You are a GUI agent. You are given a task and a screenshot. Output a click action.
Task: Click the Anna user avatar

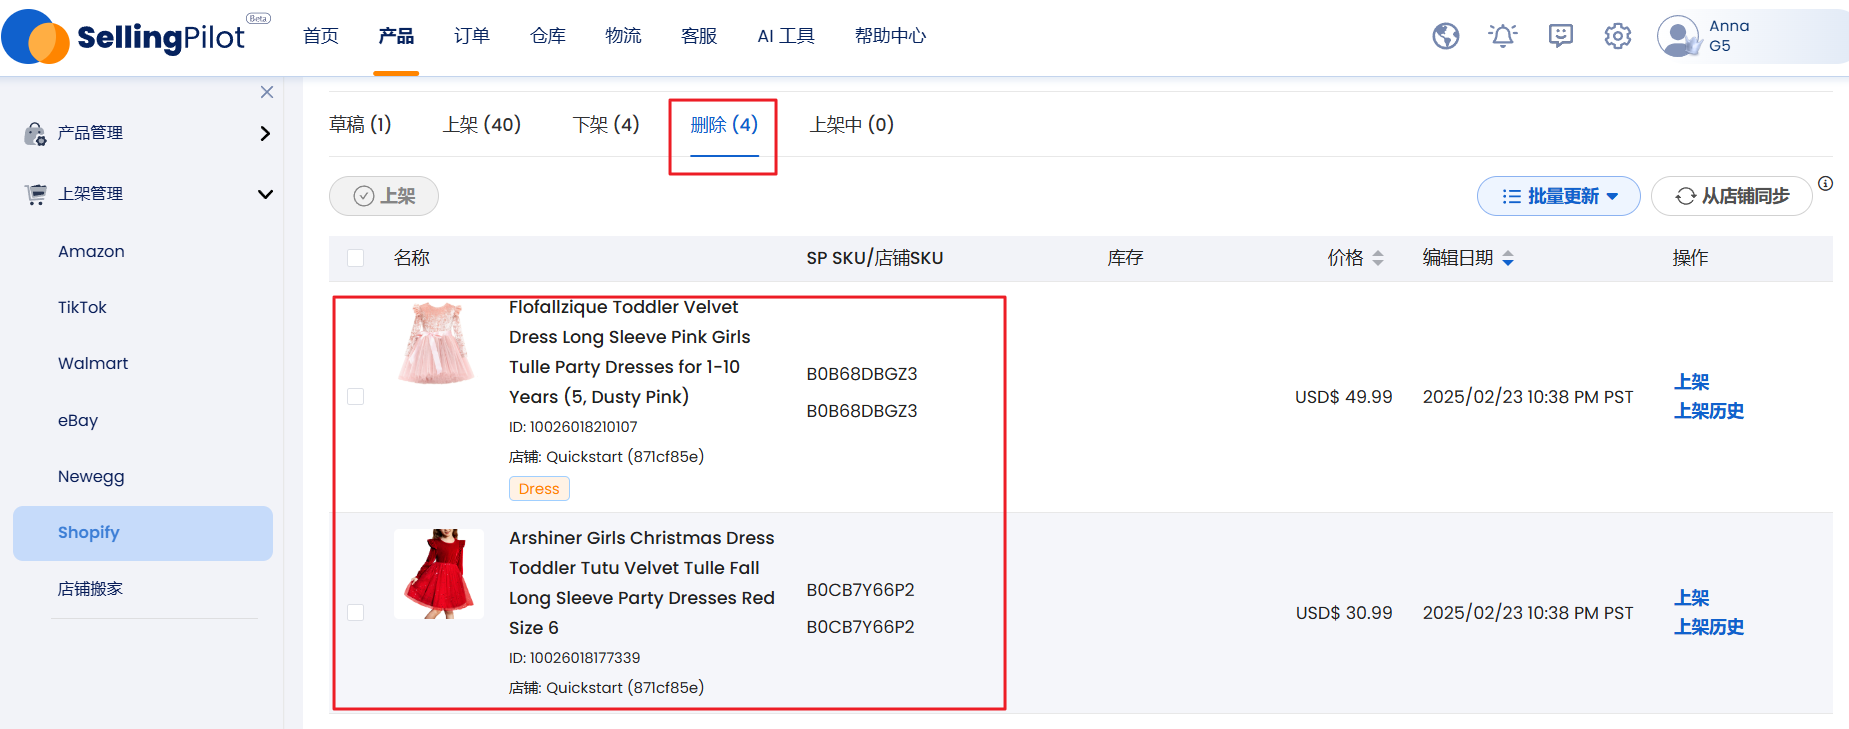1678,37
